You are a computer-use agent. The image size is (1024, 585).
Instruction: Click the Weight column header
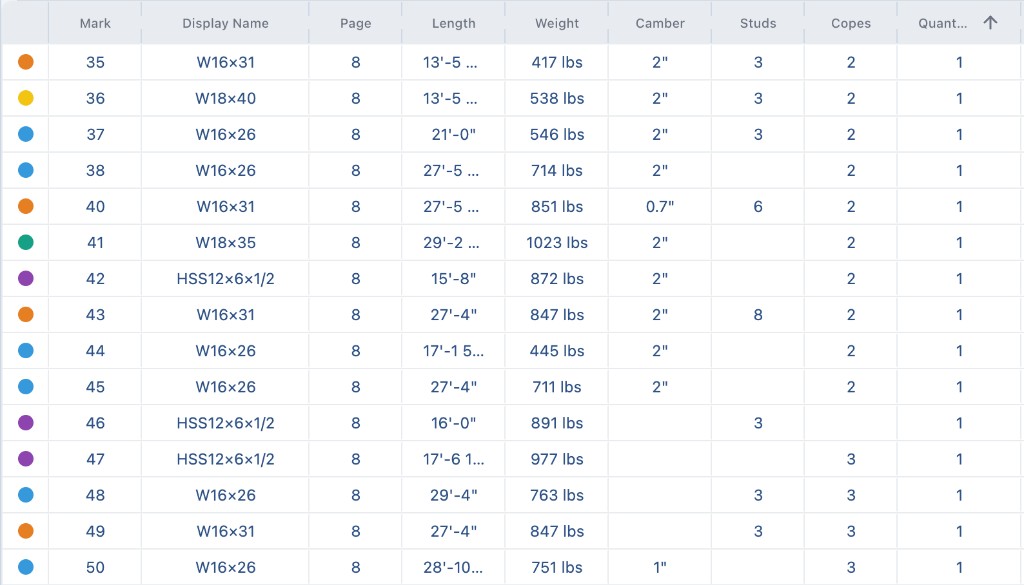coord(557,24)
